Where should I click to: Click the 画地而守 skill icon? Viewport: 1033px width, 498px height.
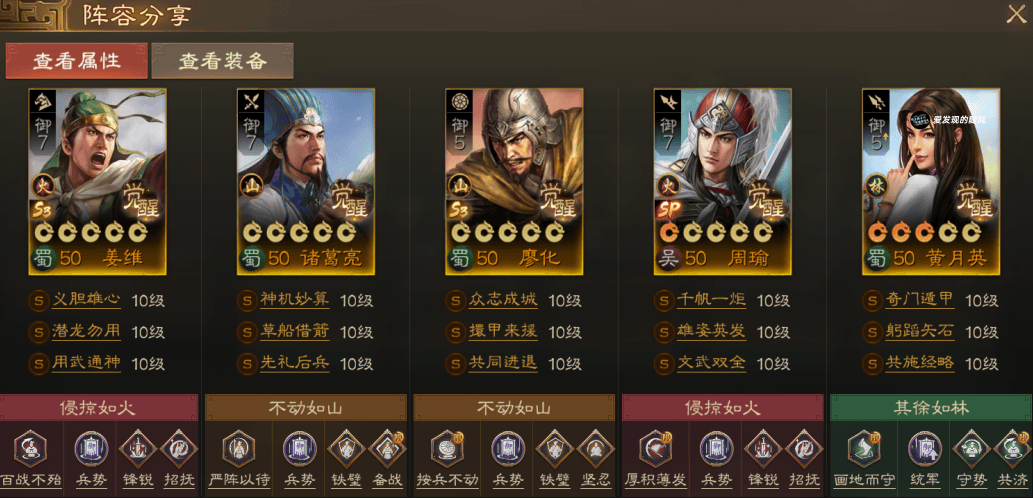click(864, 449)
